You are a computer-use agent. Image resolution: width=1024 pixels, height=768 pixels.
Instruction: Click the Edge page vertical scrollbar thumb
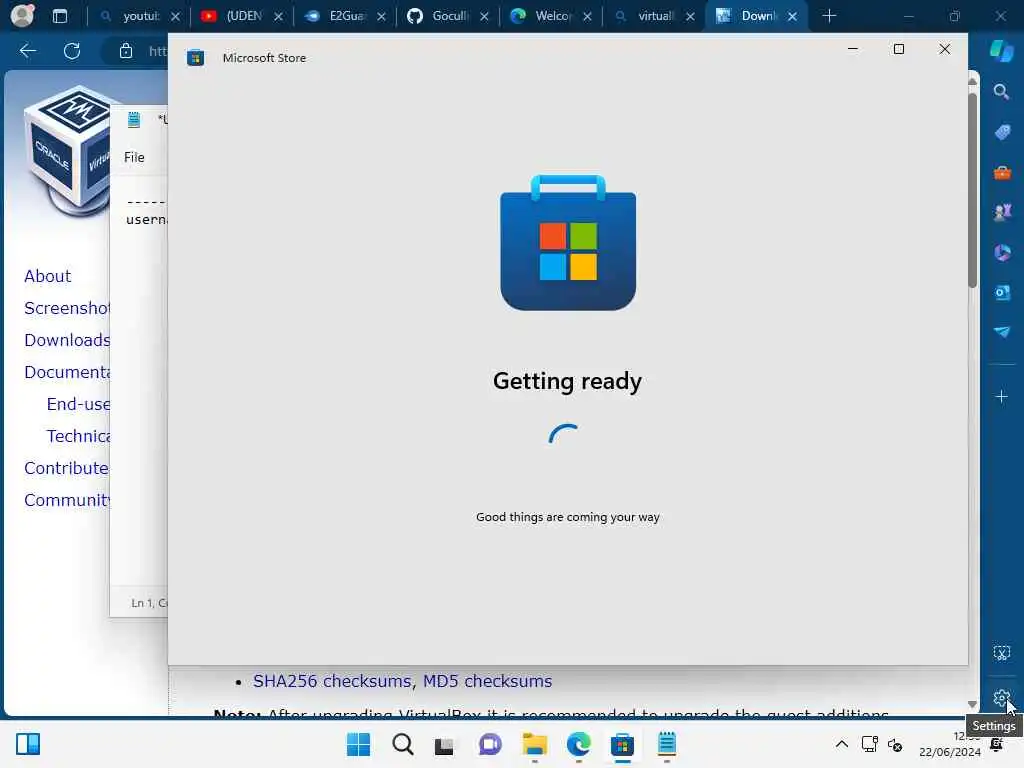click(x=972, y=189)
